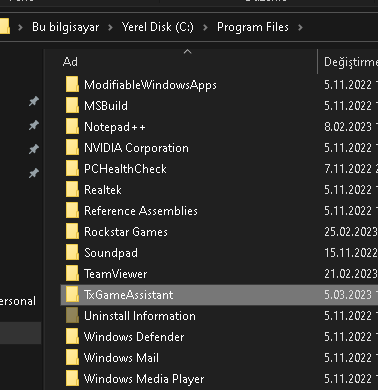The image size is (378, 390).
Task: Select the Windows Media Player folder icon
Action: (x=72, y=379)
